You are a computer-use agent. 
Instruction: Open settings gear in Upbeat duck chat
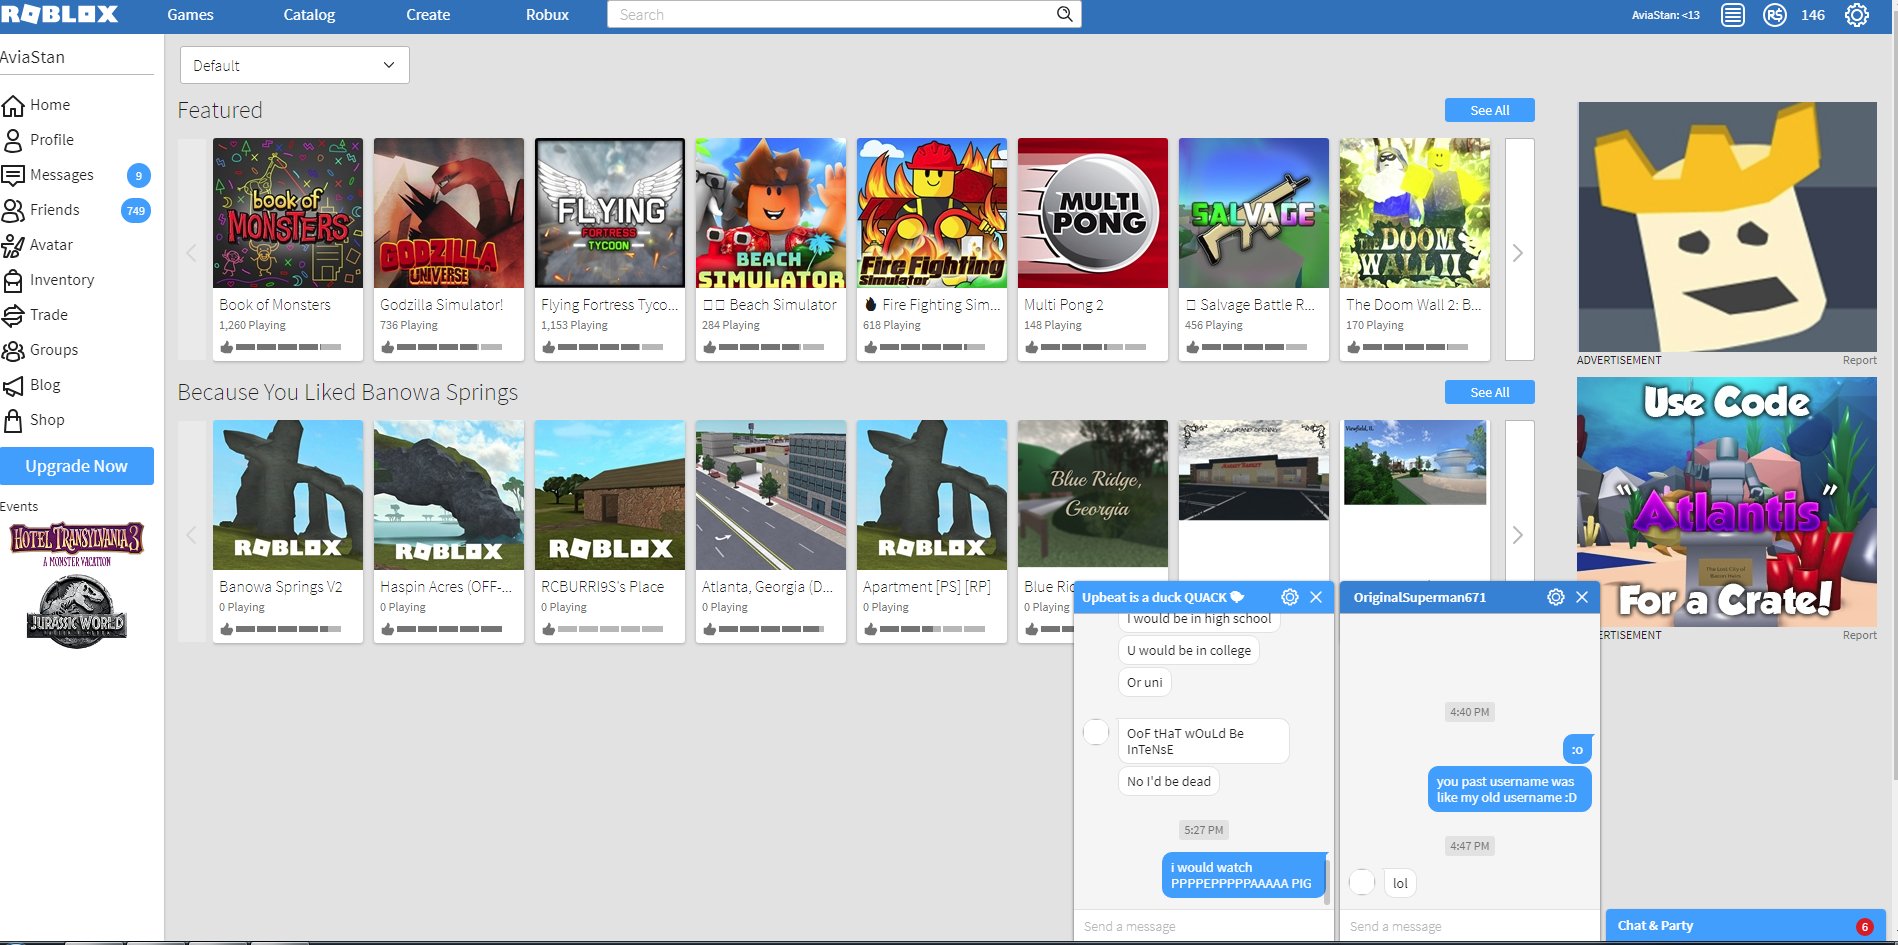1290,597
